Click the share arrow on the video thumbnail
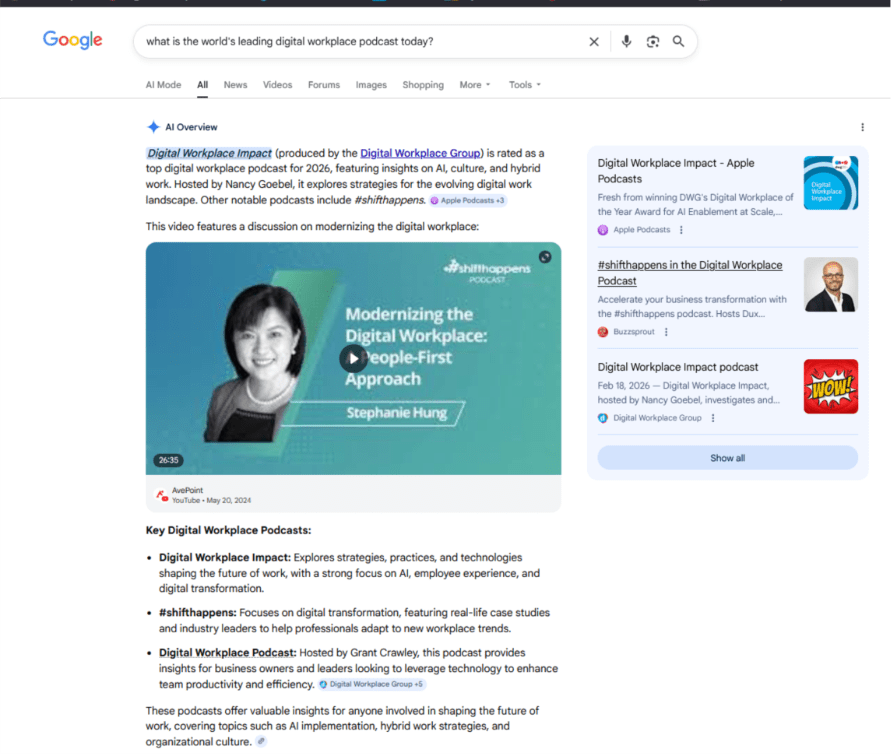The width and height of the screenshot is (891, 754). 545,257
